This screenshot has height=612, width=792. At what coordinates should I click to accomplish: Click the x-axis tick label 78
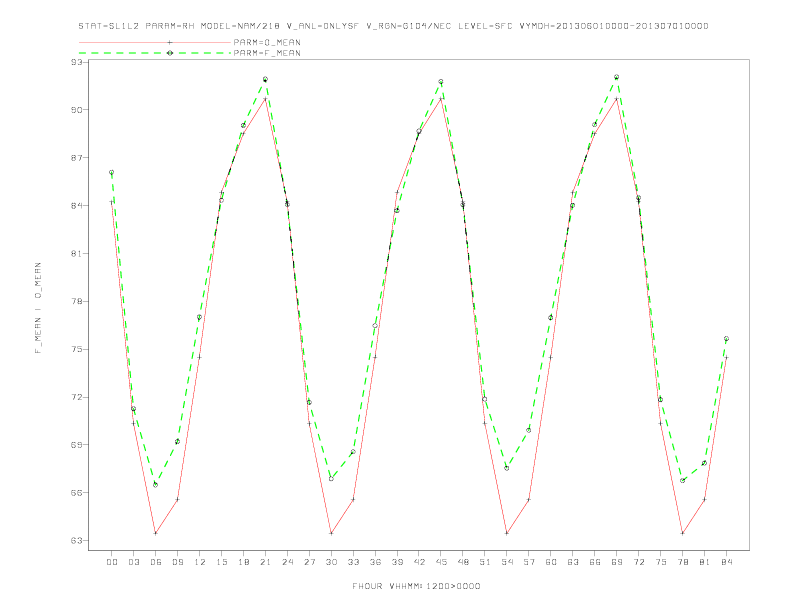point(682,562)
